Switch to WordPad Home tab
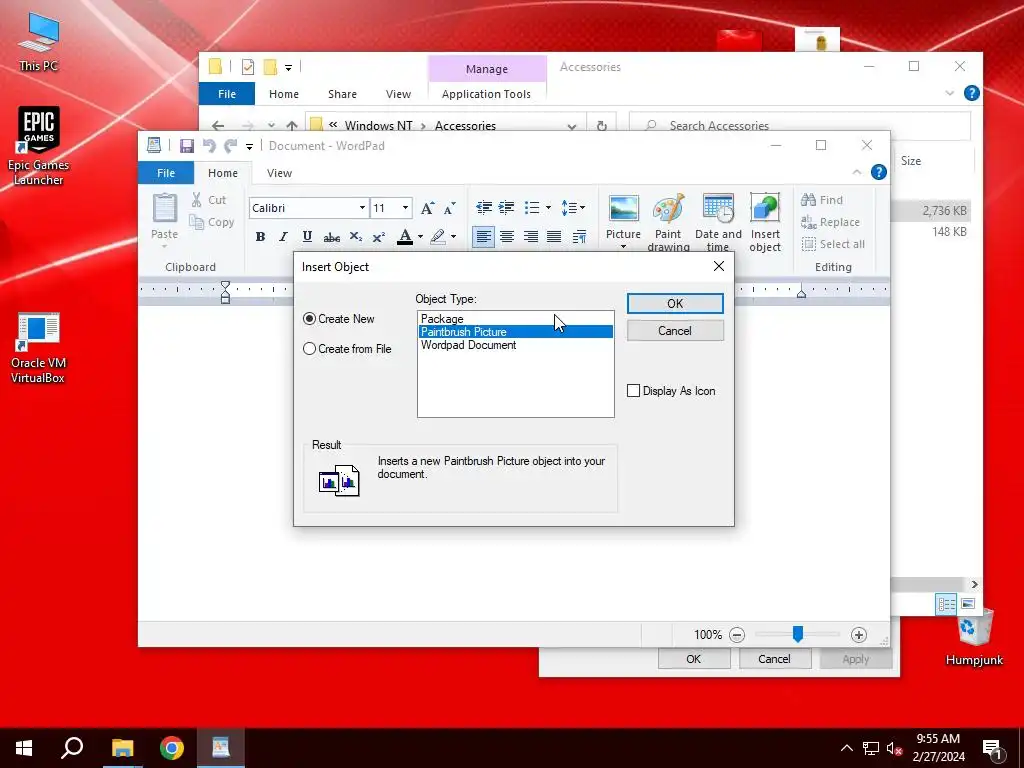The image size is (1024, 768). [223, 173]
